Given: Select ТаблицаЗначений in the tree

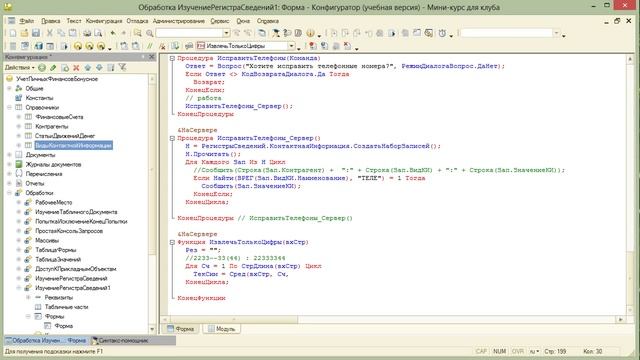Looking at the screenshot, I should point(58,259).
